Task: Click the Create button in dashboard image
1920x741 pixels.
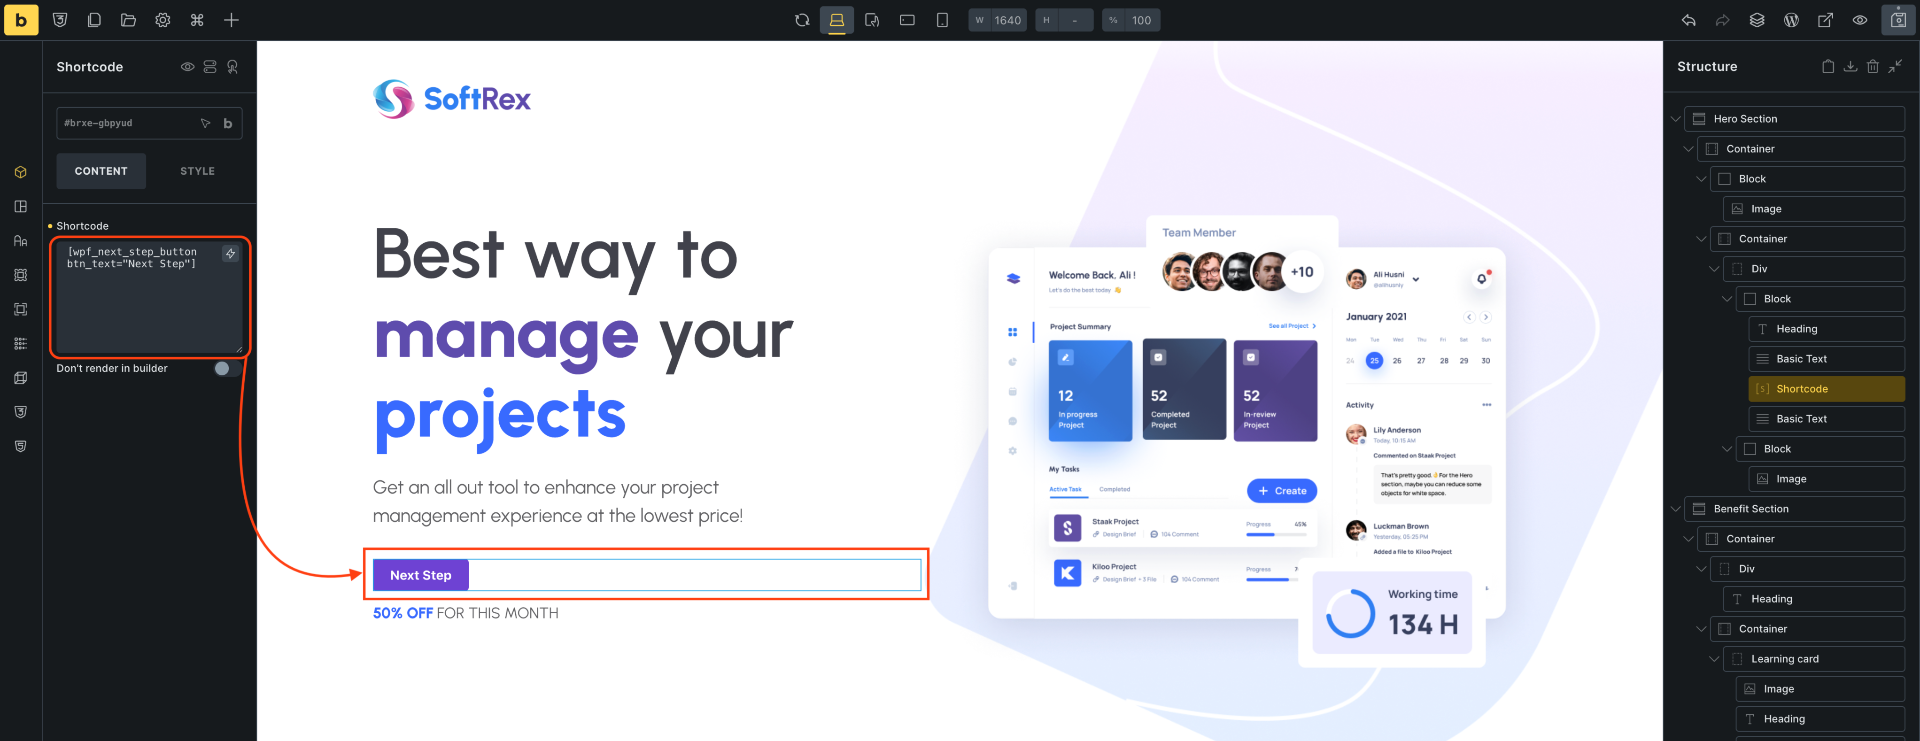Action: click(x=1282, y=491)
